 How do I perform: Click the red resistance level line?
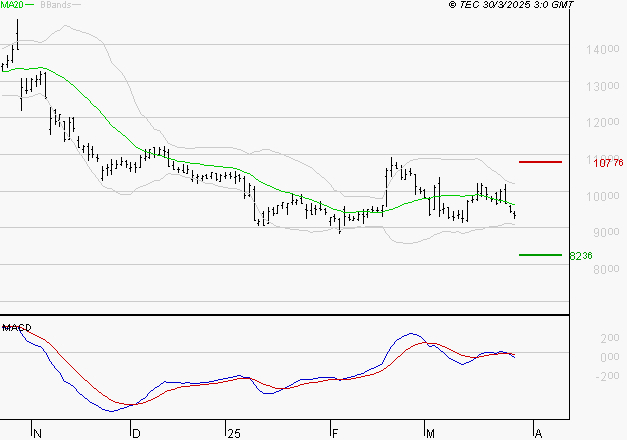(540, 162)
